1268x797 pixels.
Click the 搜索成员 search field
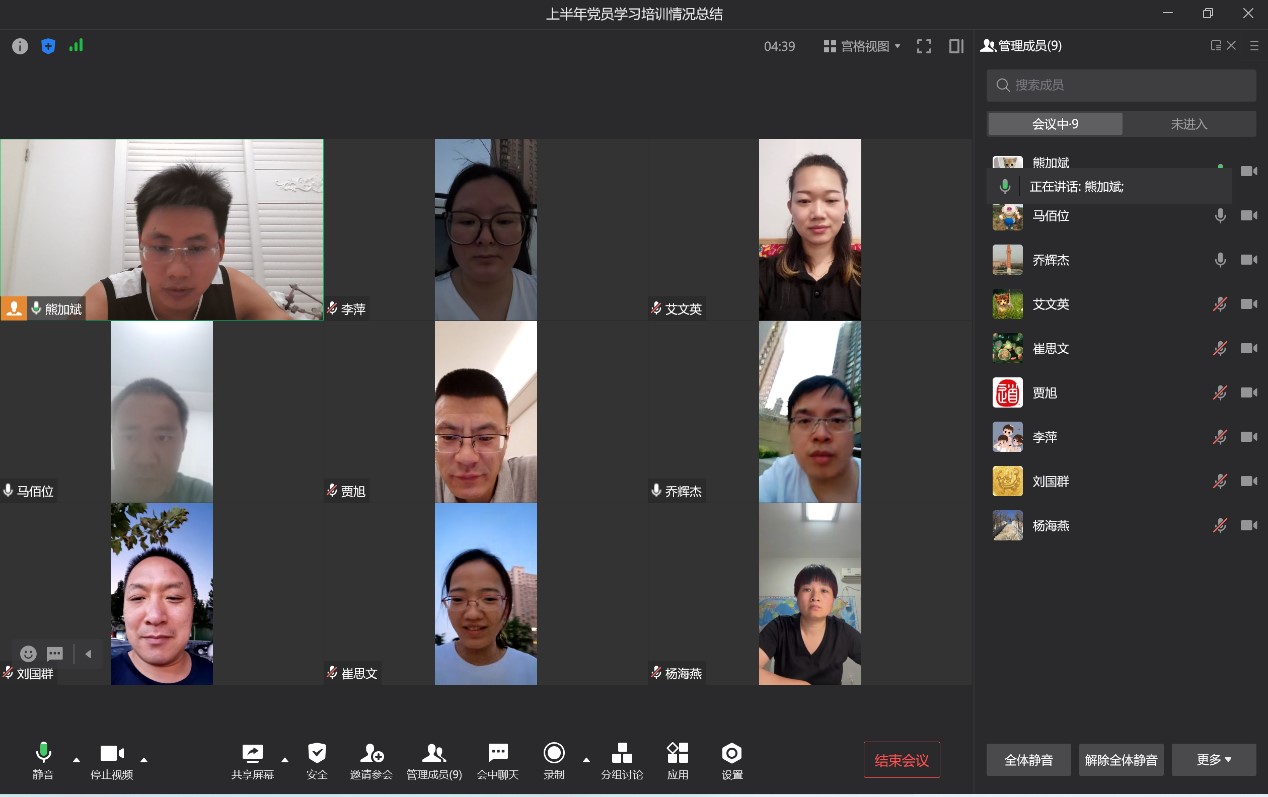click(x=1121, y=85)
